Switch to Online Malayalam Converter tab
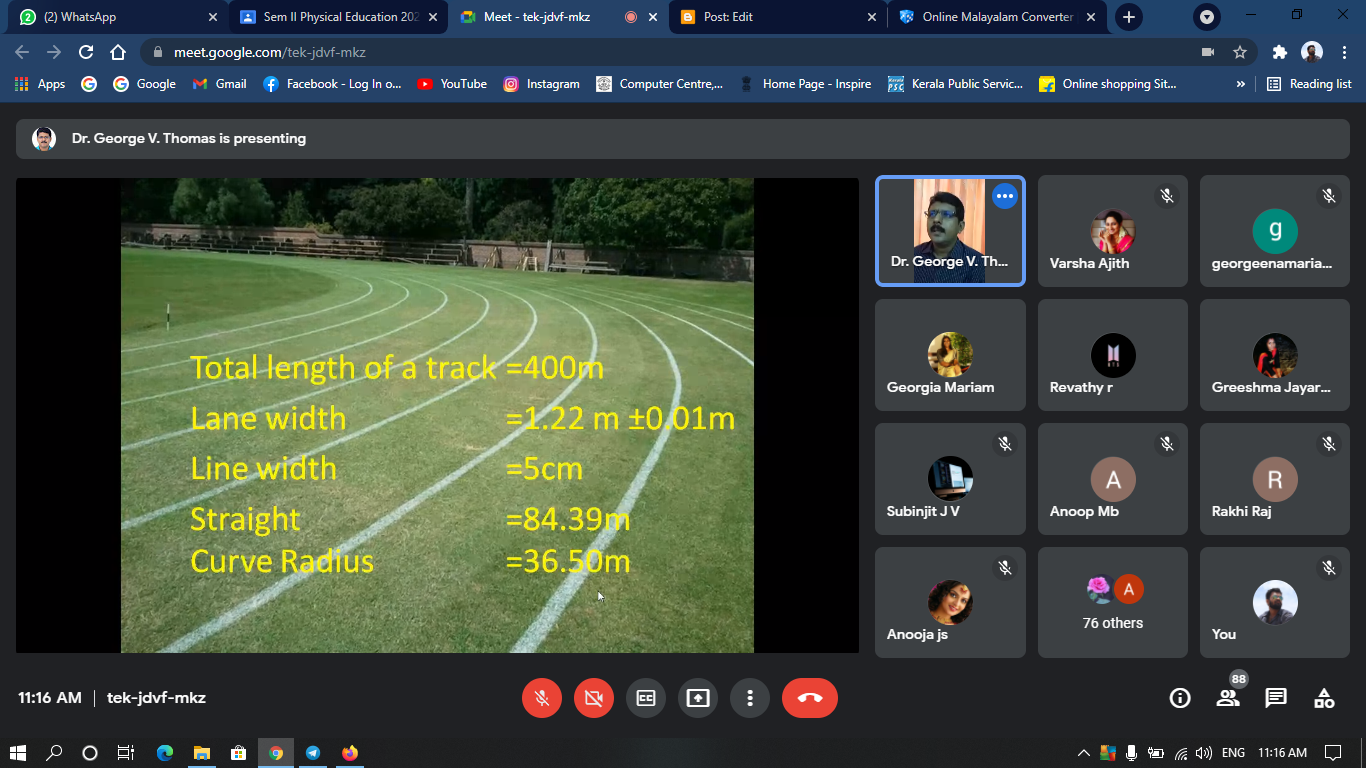1366x768 pixels. coord(996,17)
